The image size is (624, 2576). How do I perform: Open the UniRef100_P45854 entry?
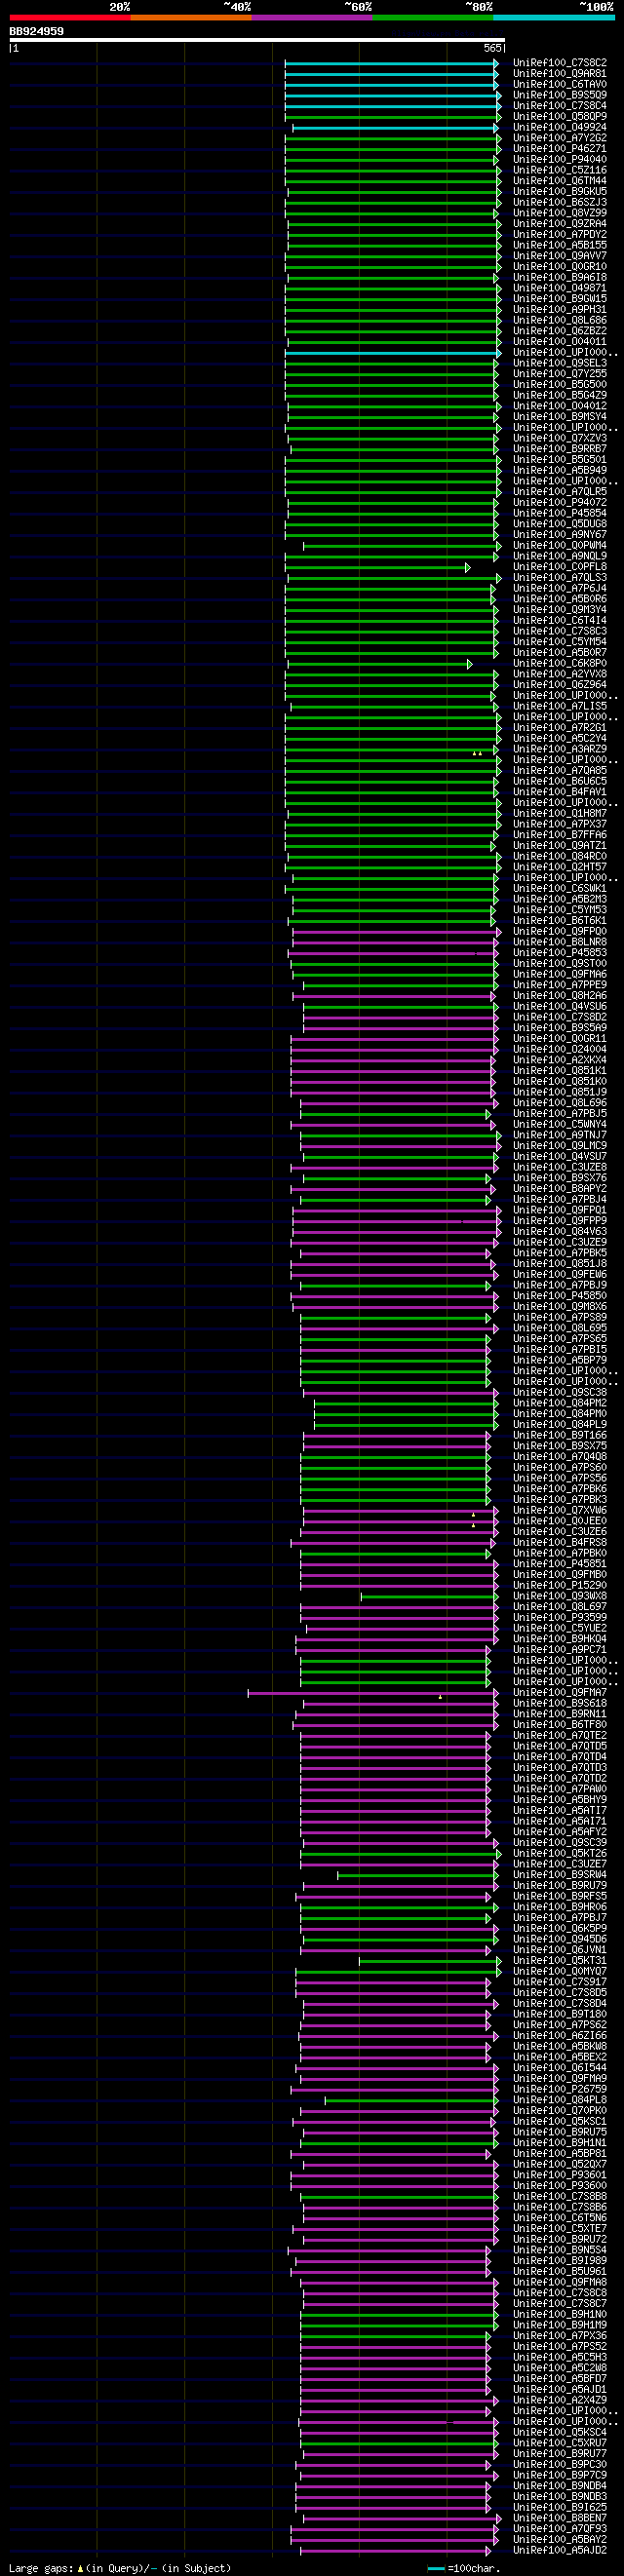click(560, 513)
